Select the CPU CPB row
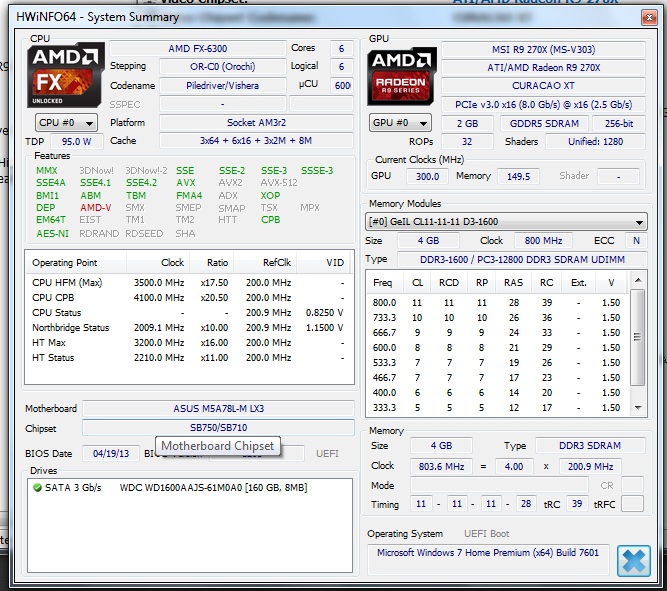The height and width of the screenshot is (591, 667). tap(189, 297)
